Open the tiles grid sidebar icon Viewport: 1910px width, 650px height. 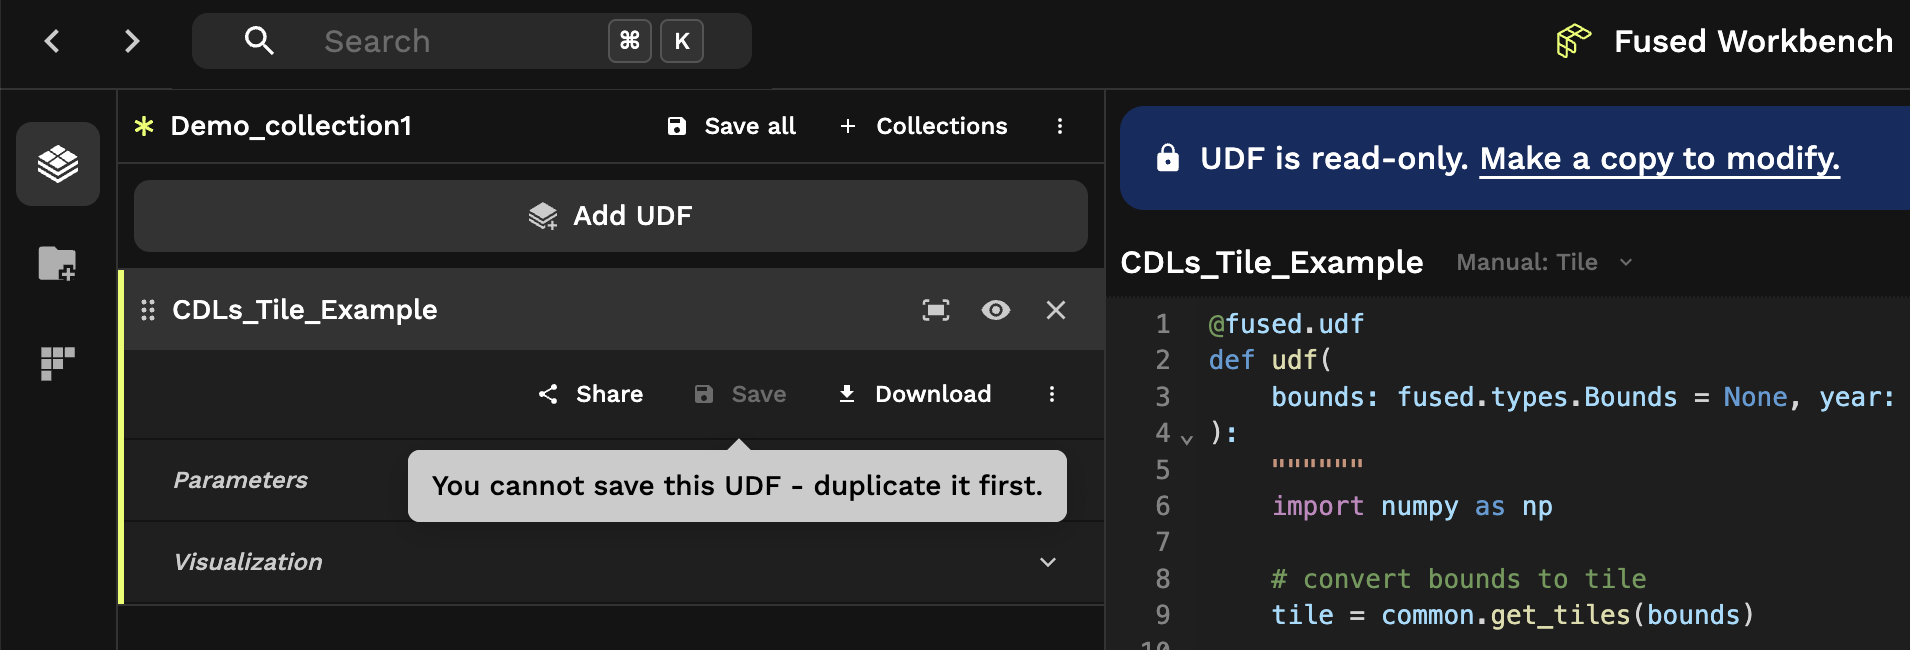point(57,363)
